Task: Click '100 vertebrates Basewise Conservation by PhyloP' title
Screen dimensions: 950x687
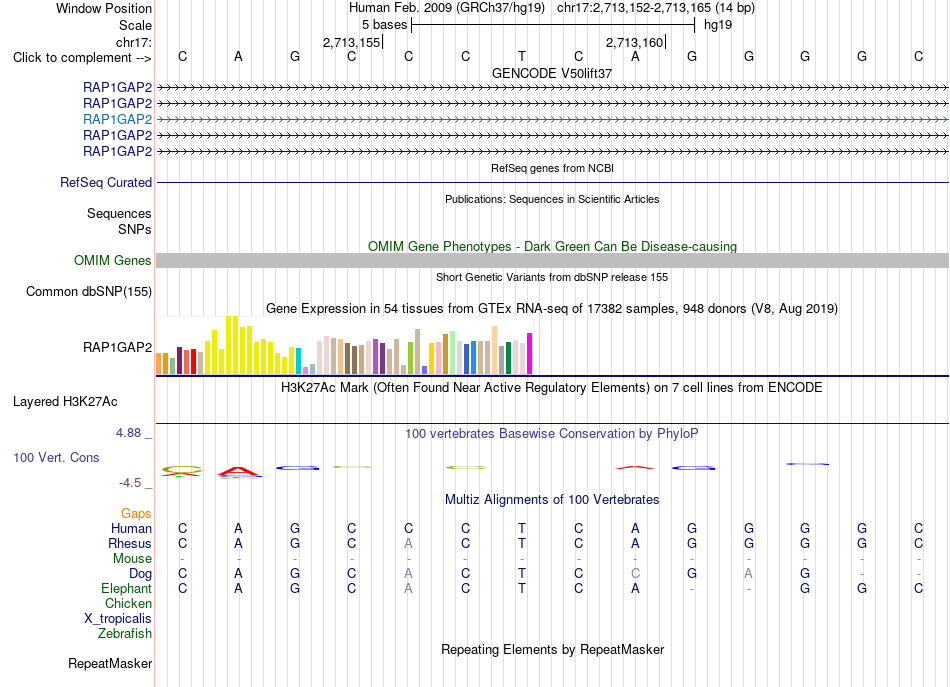Action: pyautogui.click(x=552, y=434)
